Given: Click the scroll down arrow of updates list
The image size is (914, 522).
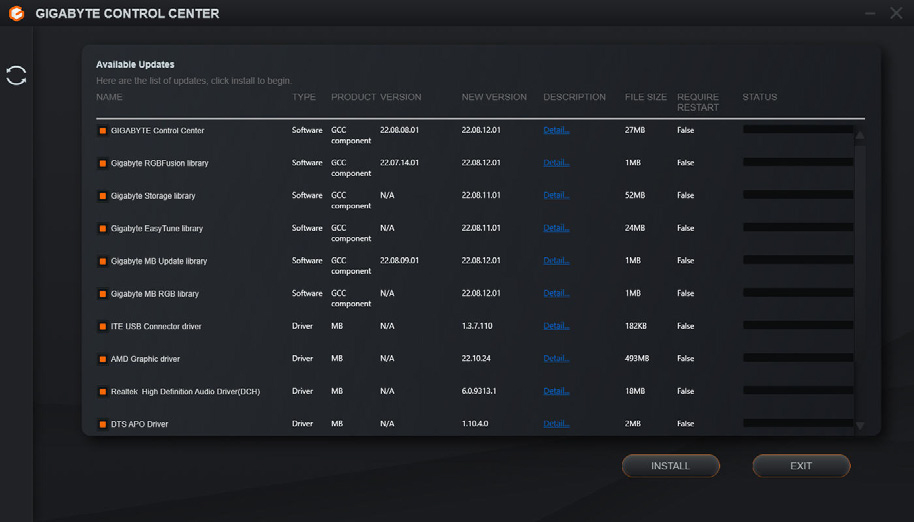Looking at the screenshot, I should (860, 425).
